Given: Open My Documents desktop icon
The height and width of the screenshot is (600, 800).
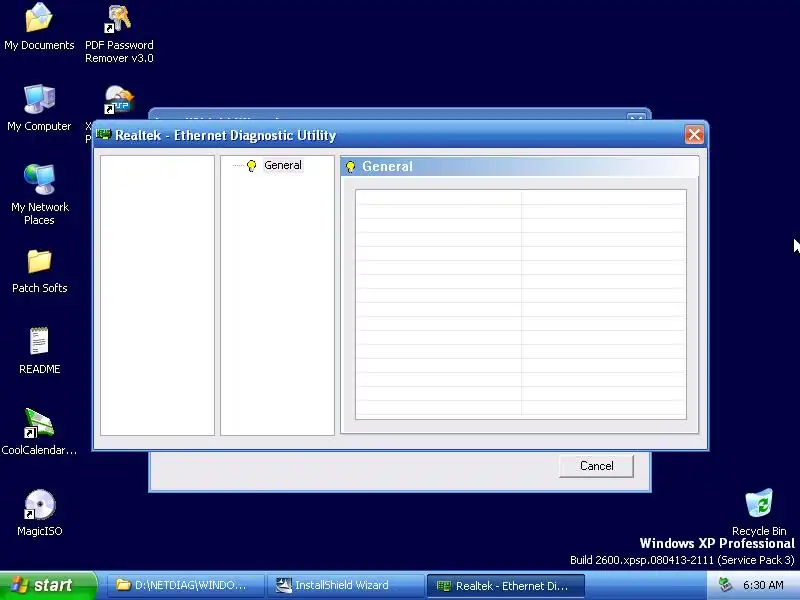Looking at the screenshot, I should (39, 27).
